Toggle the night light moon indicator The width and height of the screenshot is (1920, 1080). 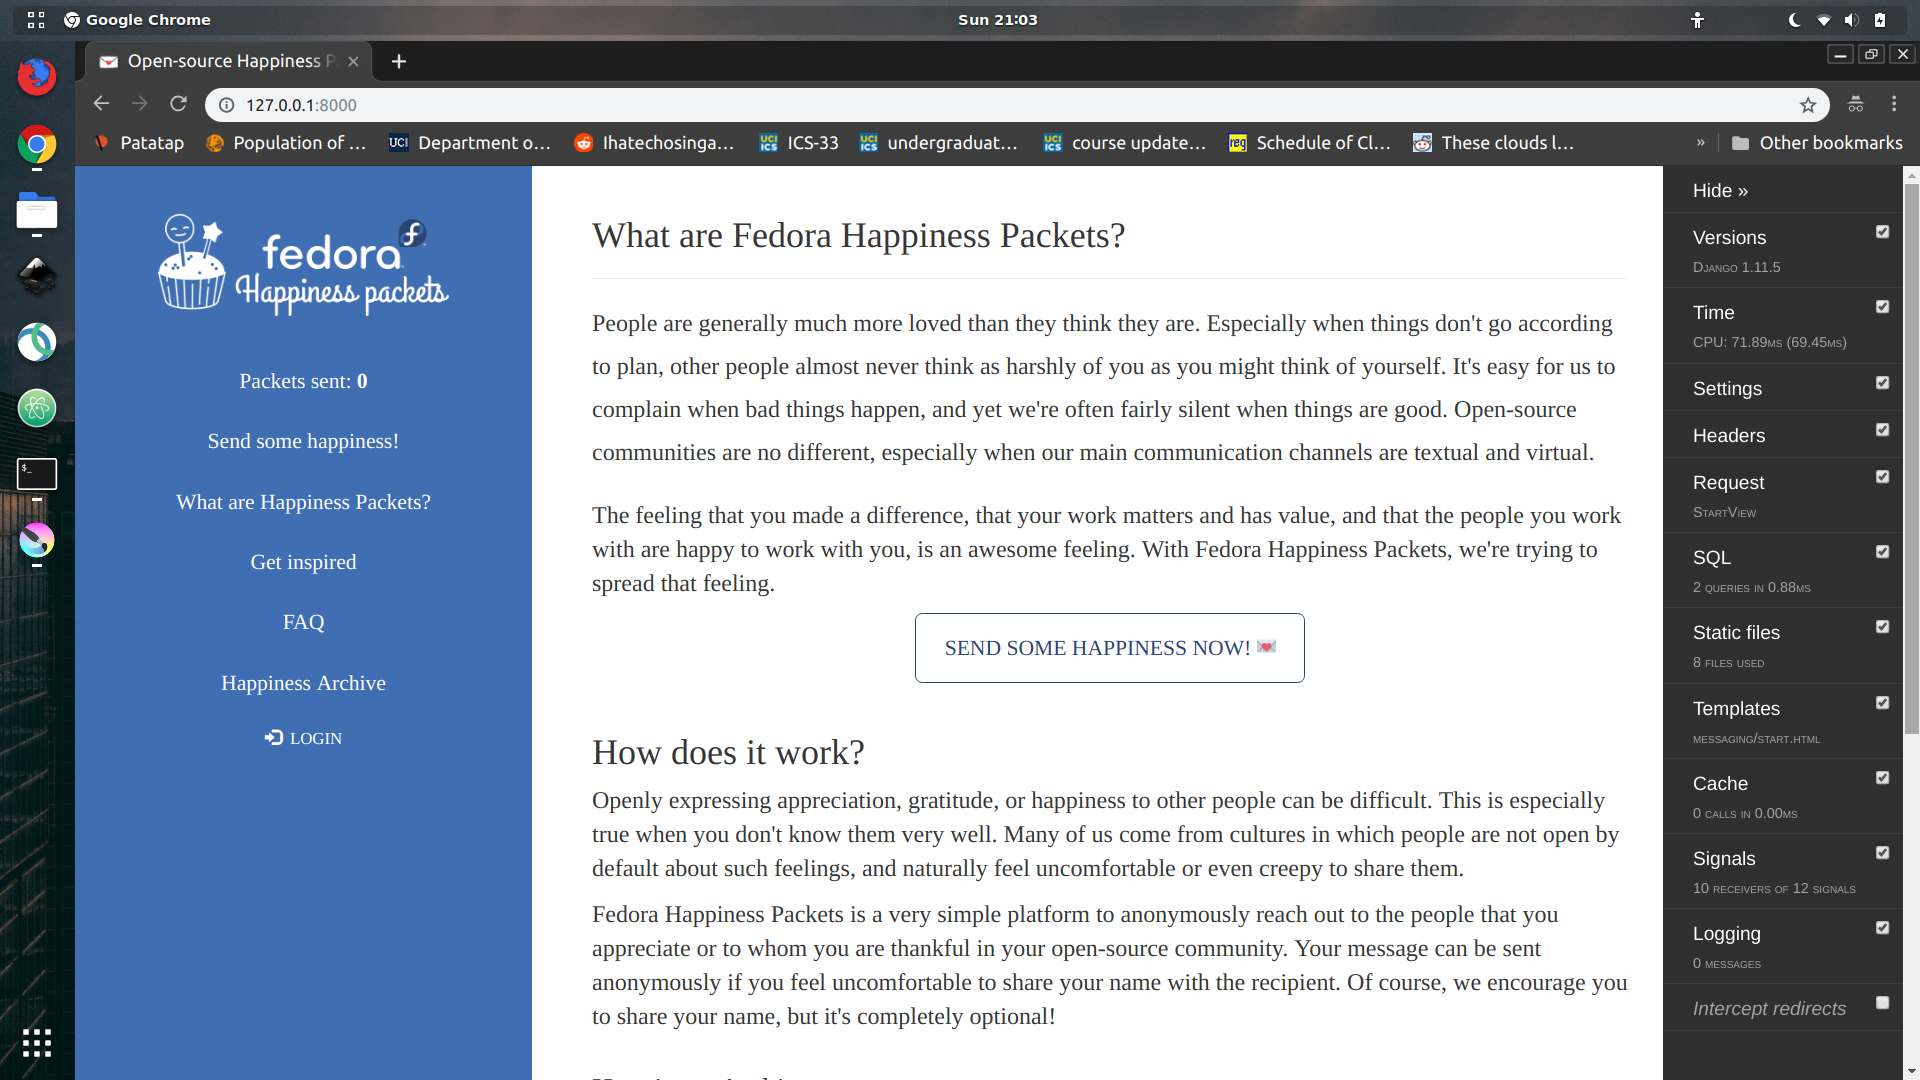pos(1795,20)
